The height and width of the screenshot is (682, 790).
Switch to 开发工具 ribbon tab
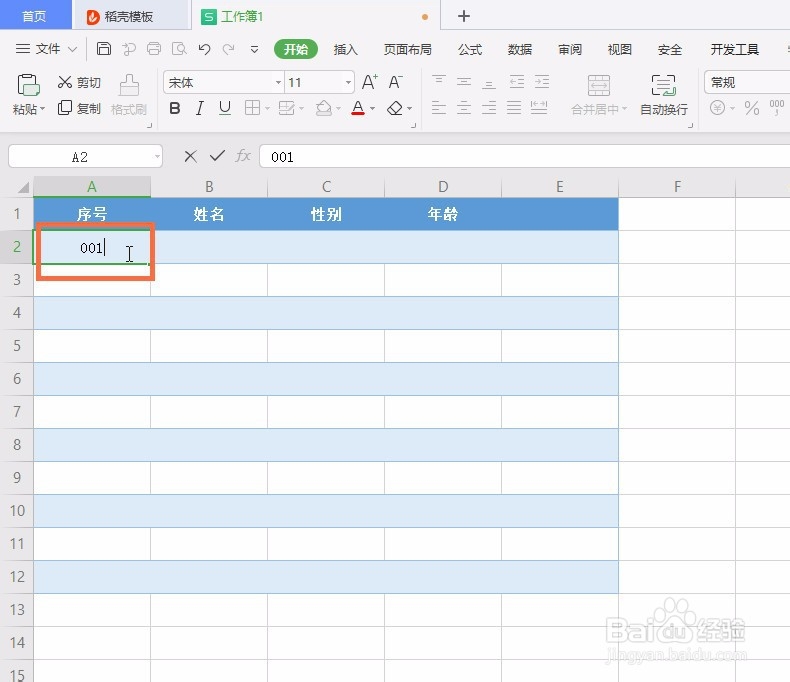734,49
